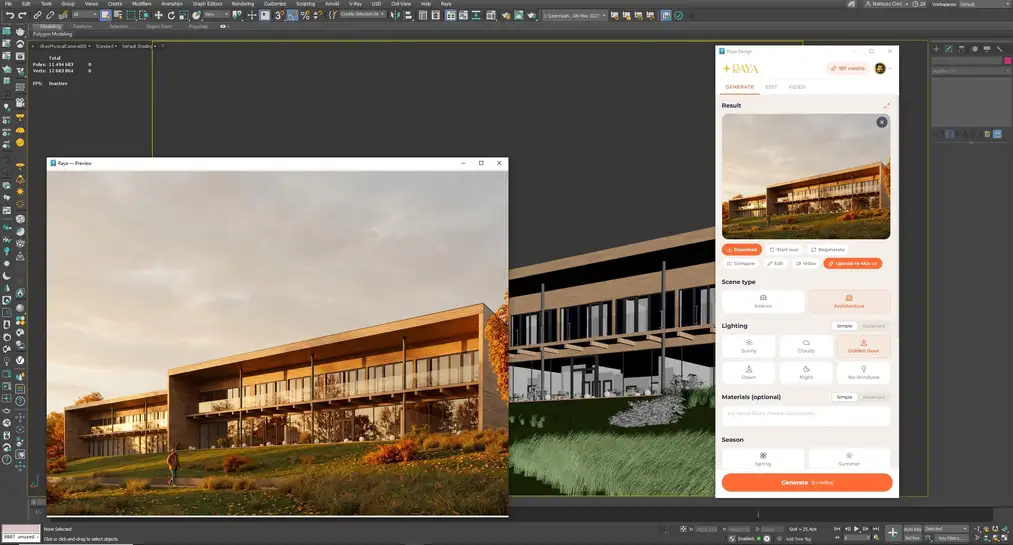The height and width of the screenshot is (545, 1013).
Task: Choose the rectangular selection region tool
Action: point(131,15)
